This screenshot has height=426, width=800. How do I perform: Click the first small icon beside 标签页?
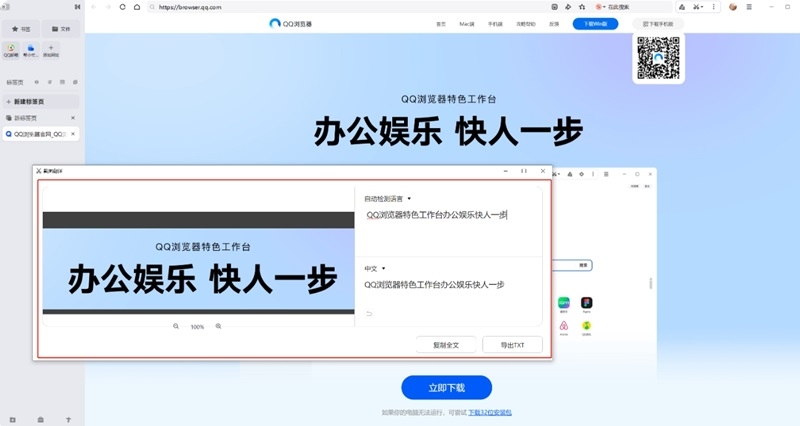coord(37,82)
